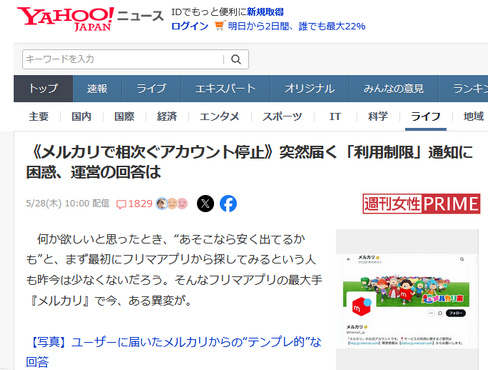Viewport: 488px width, 370px height.
Task: Select the 主要 category
Action: pos(39,117)
